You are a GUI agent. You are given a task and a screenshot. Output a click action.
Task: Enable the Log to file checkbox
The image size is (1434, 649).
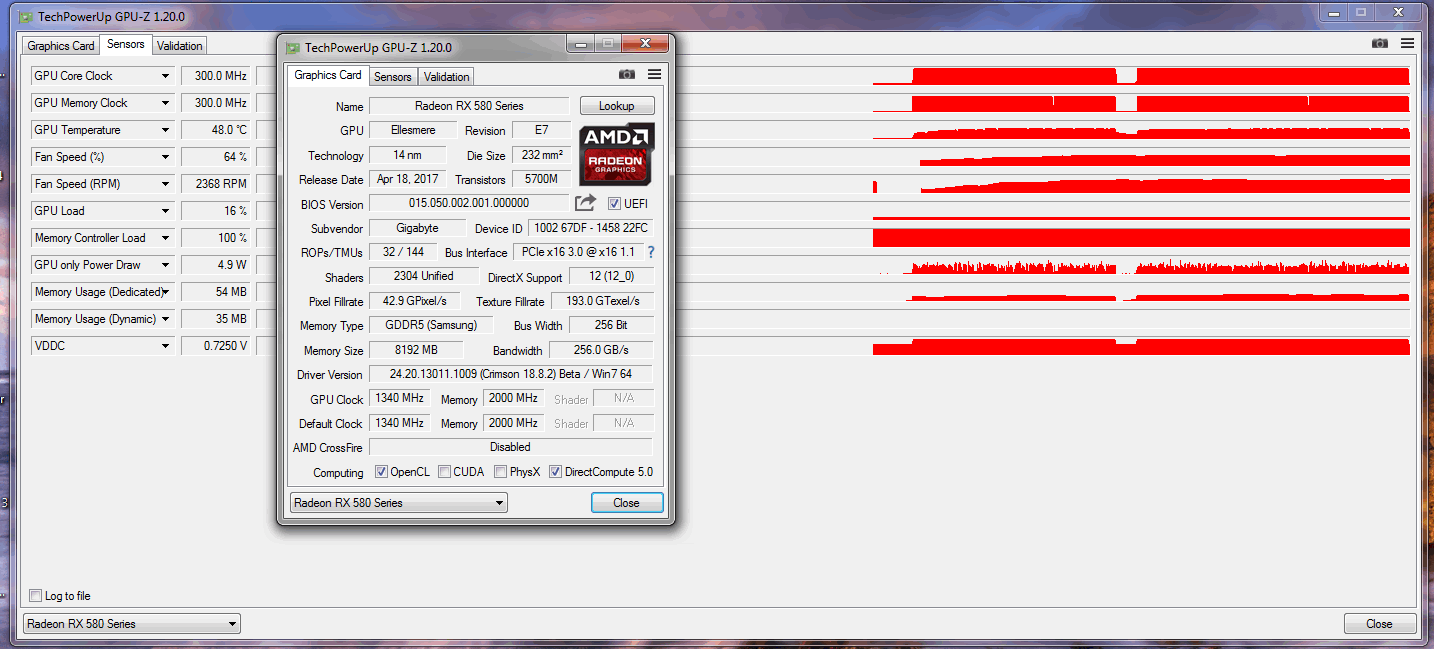point(36,595)
